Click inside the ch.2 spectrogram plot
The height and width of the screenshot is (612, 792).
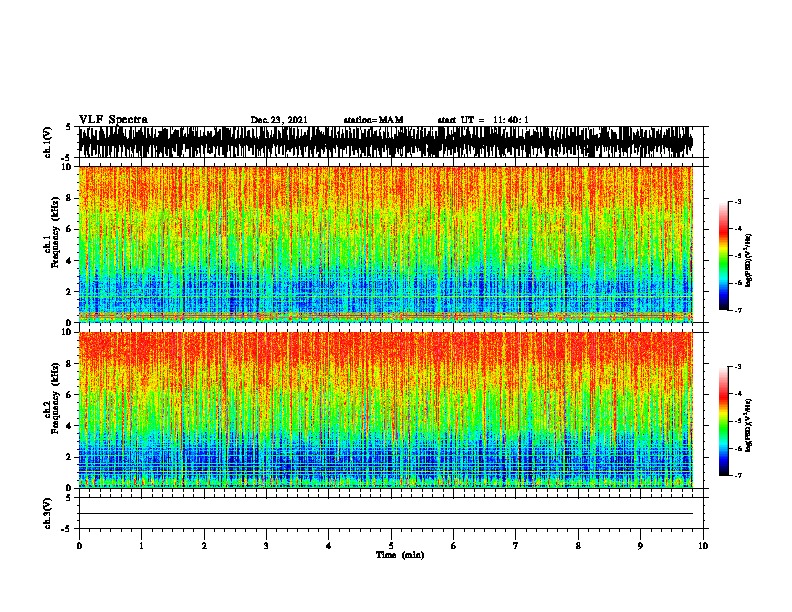pyautogui.click(x=386, y=410)
